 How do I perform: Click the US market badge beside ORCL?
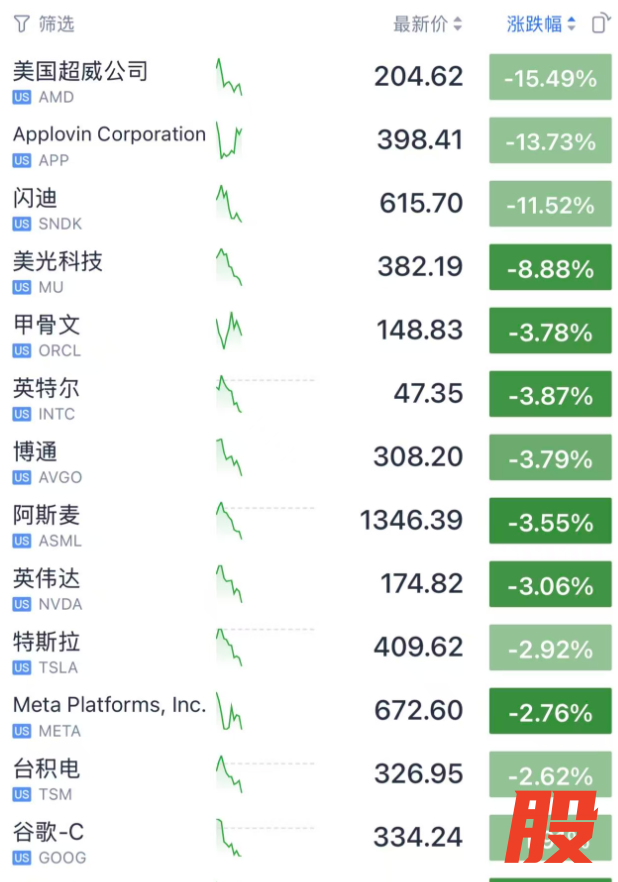coord(22,351)
